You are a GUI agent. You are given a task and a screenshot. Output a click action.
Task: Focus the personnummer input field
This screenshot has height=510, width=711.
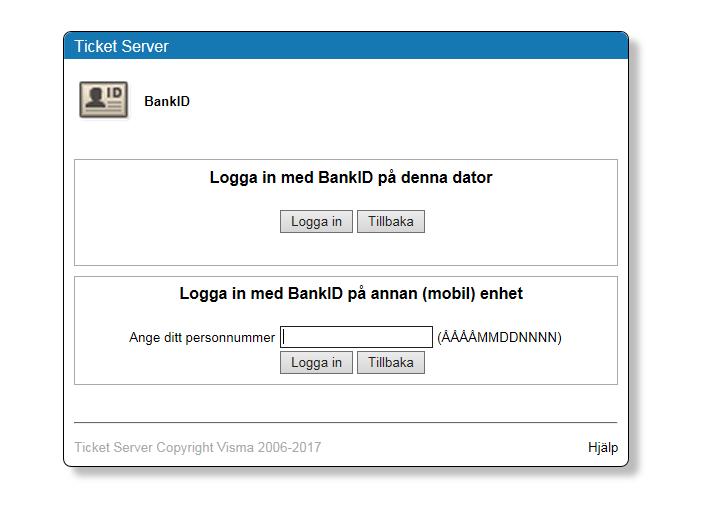coord(356,337)
